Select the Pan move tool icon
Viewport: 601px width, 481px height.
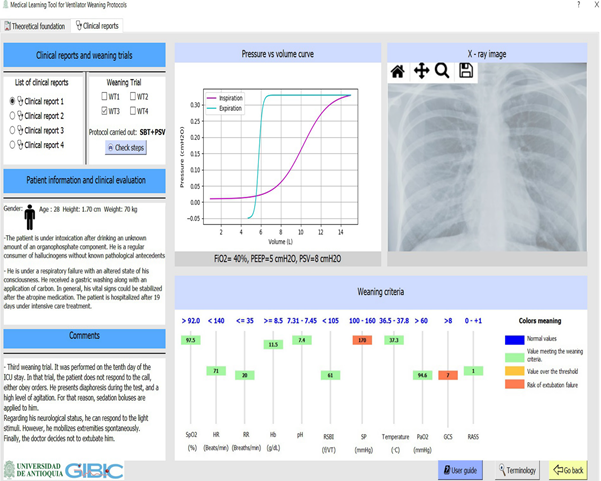click(x=421, y=71)
